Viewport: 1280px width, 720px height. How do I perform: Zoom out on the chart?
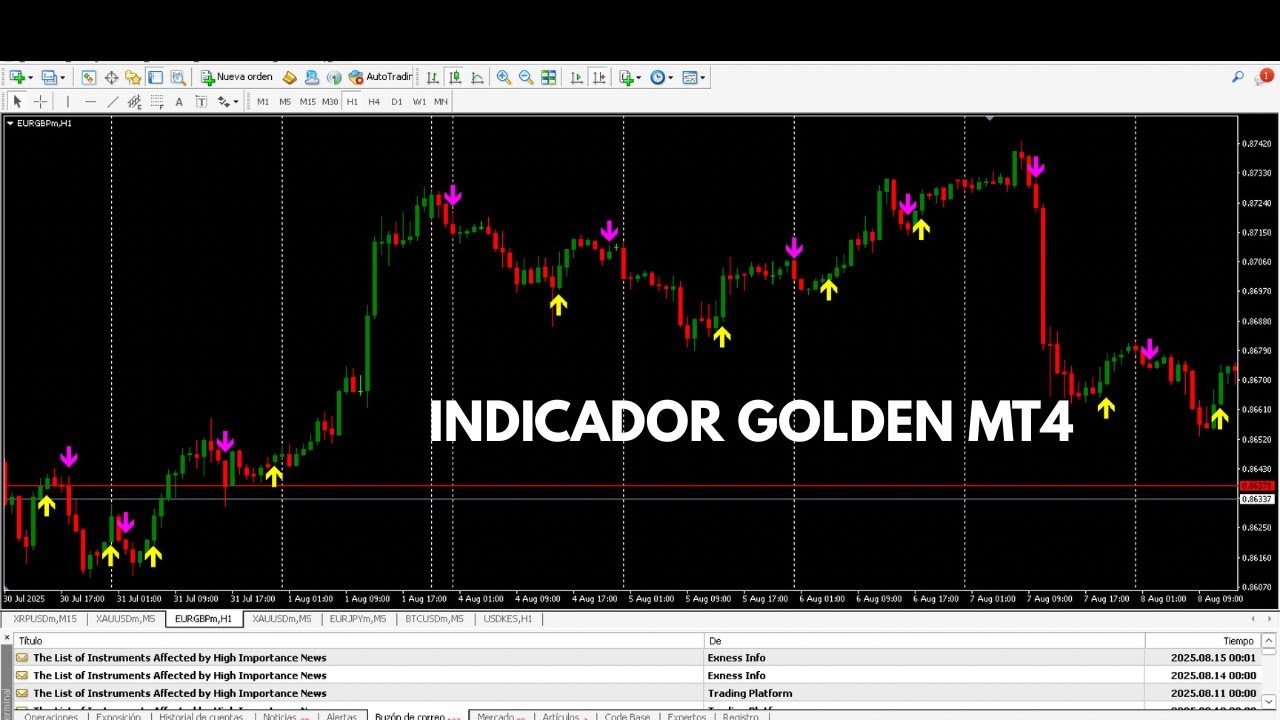[x=526, y=77]
